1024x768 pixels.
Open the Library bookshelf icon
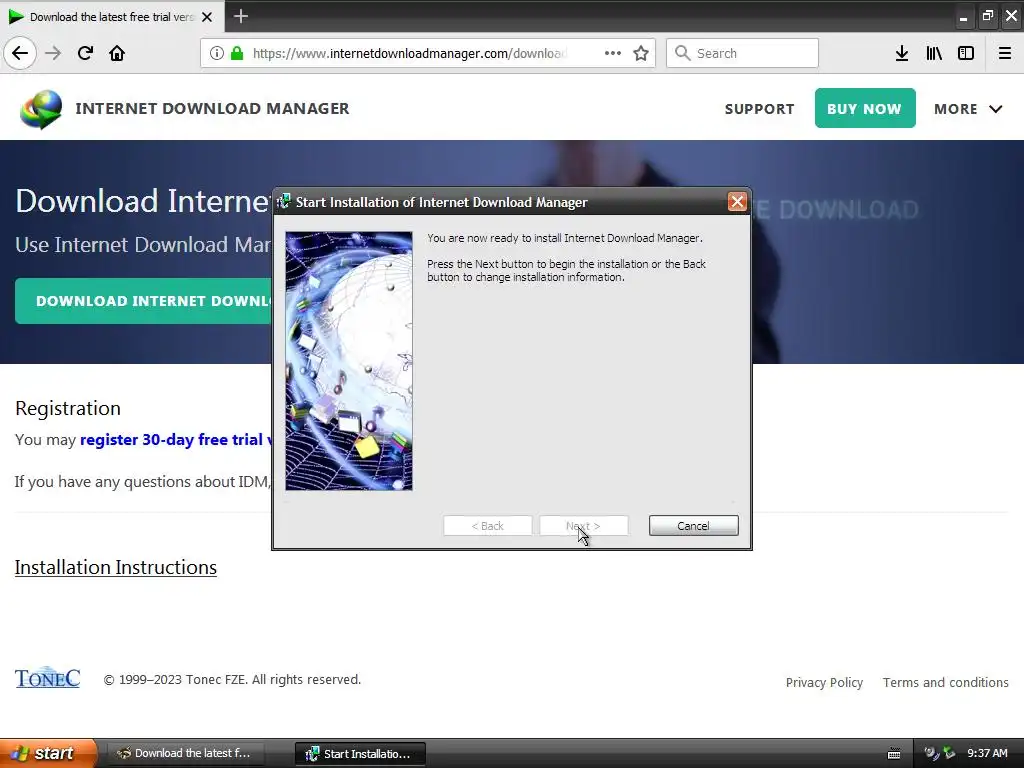tap(934, 53)
